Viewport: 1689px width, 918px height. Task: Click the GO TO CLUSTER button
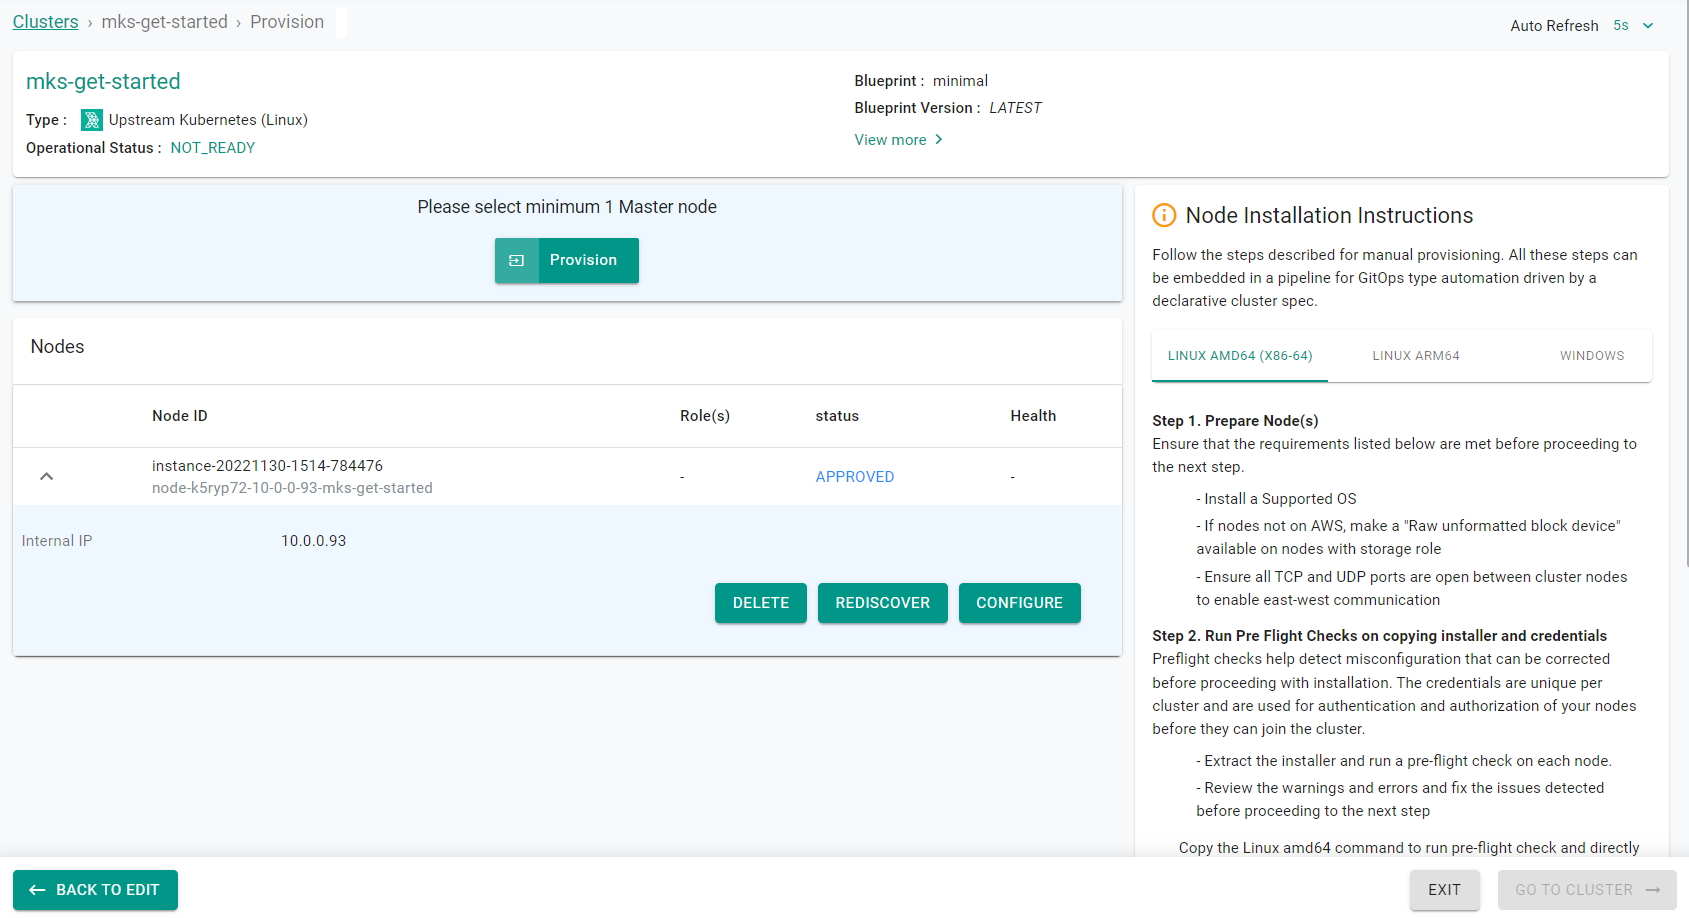[x=1587, y=890]
